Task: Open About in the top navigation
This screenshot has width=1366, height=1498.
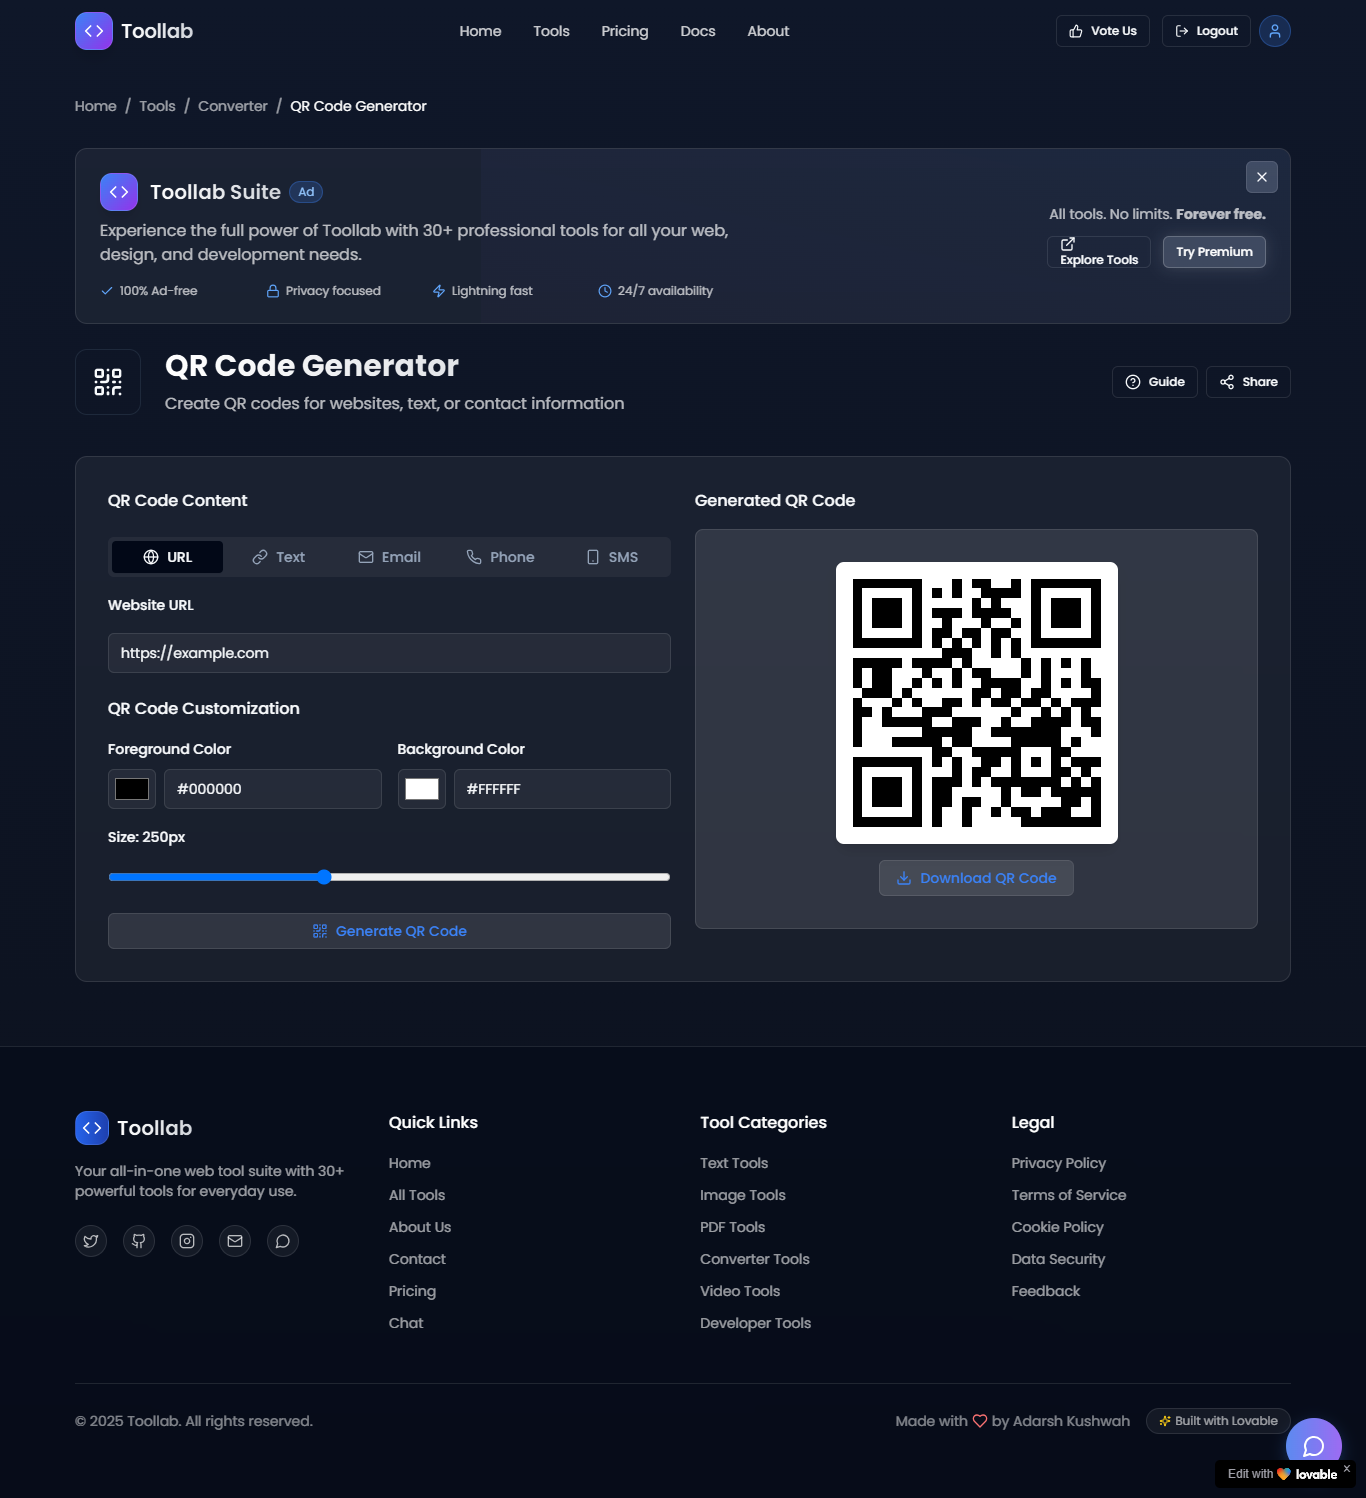Action: coord(768,31)
